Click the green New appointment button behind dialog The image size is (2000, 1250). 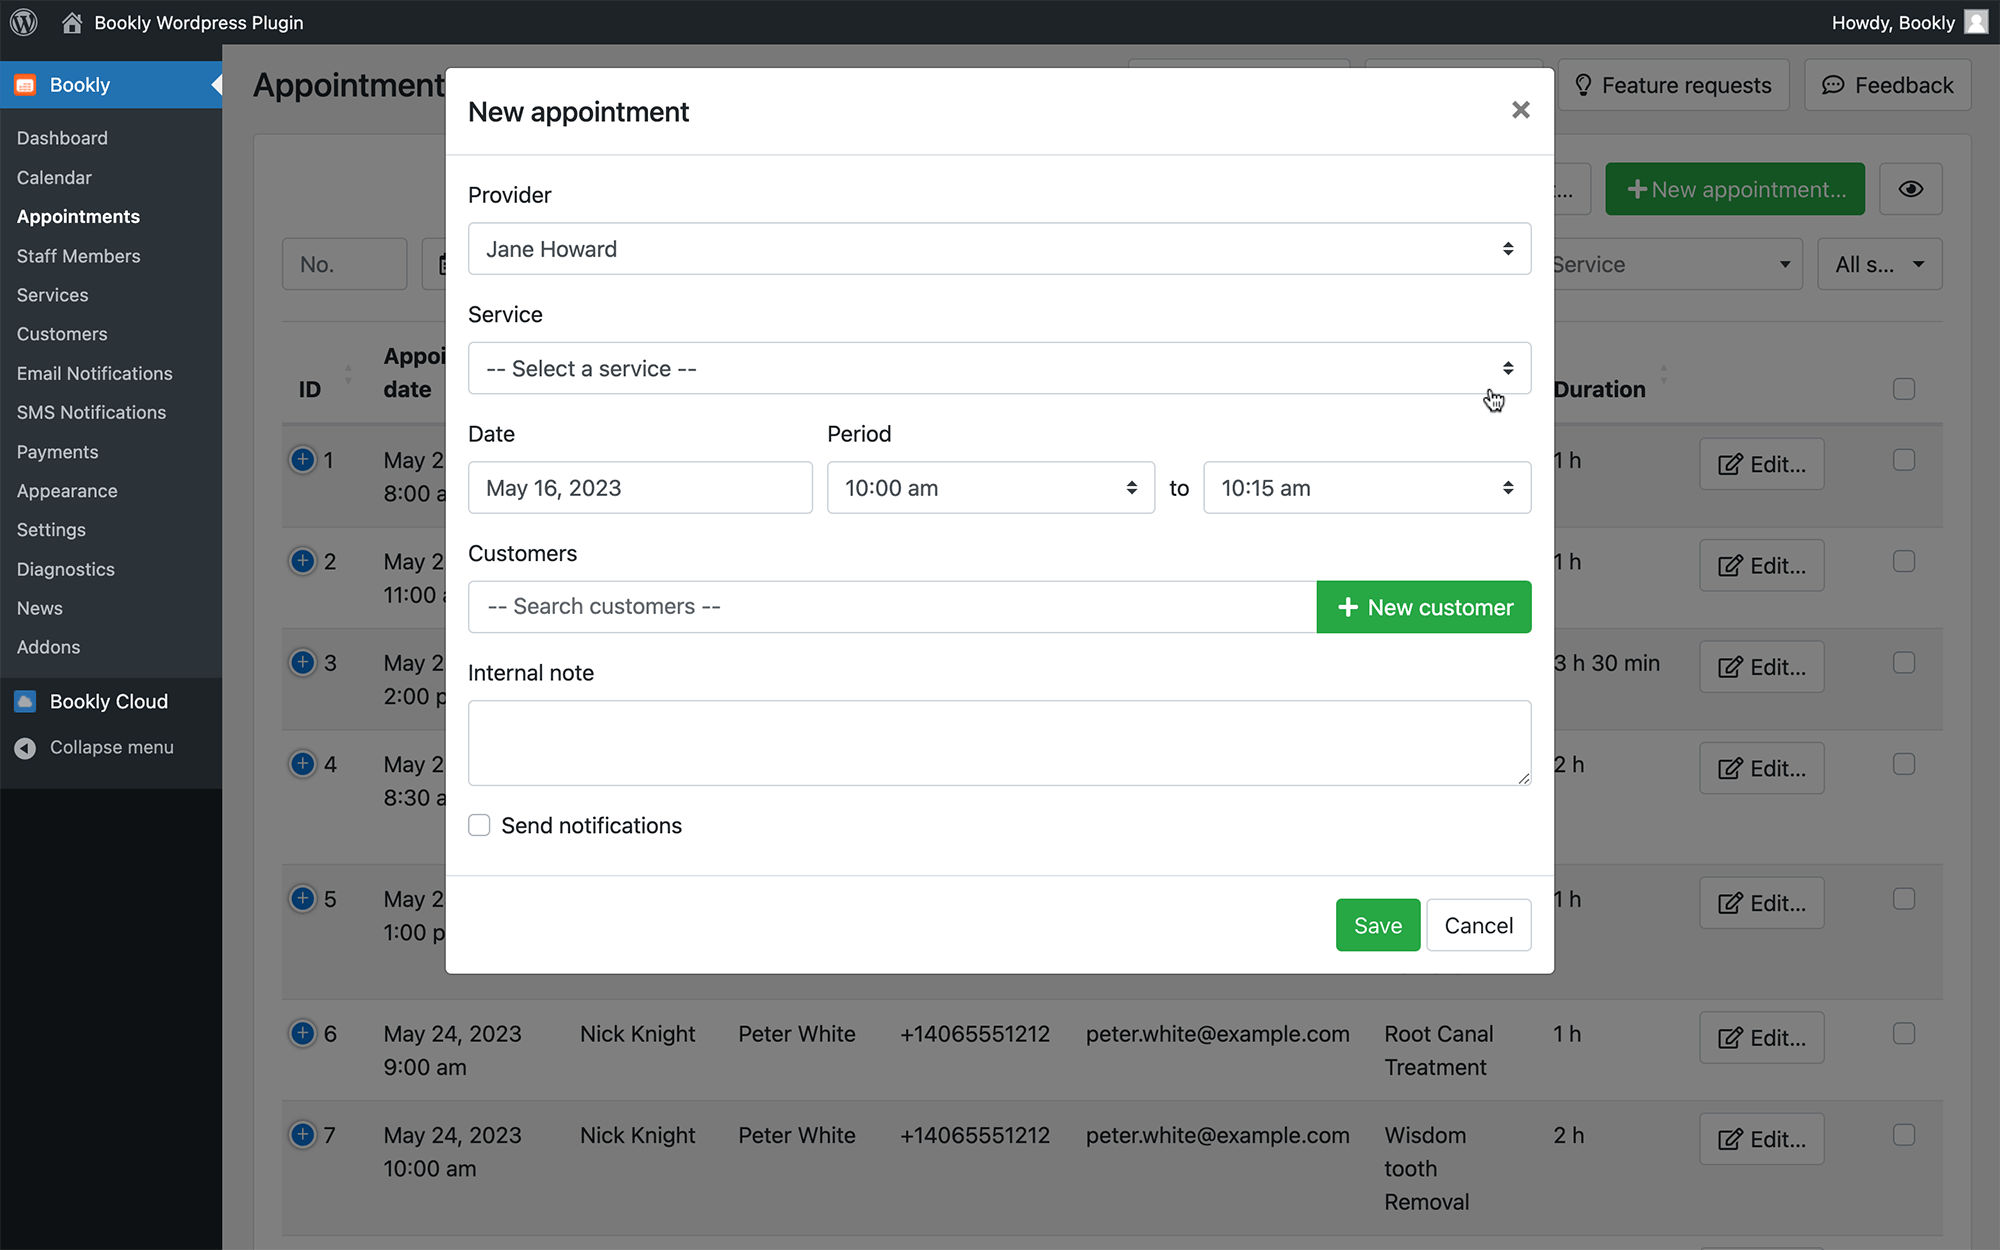1735,189
